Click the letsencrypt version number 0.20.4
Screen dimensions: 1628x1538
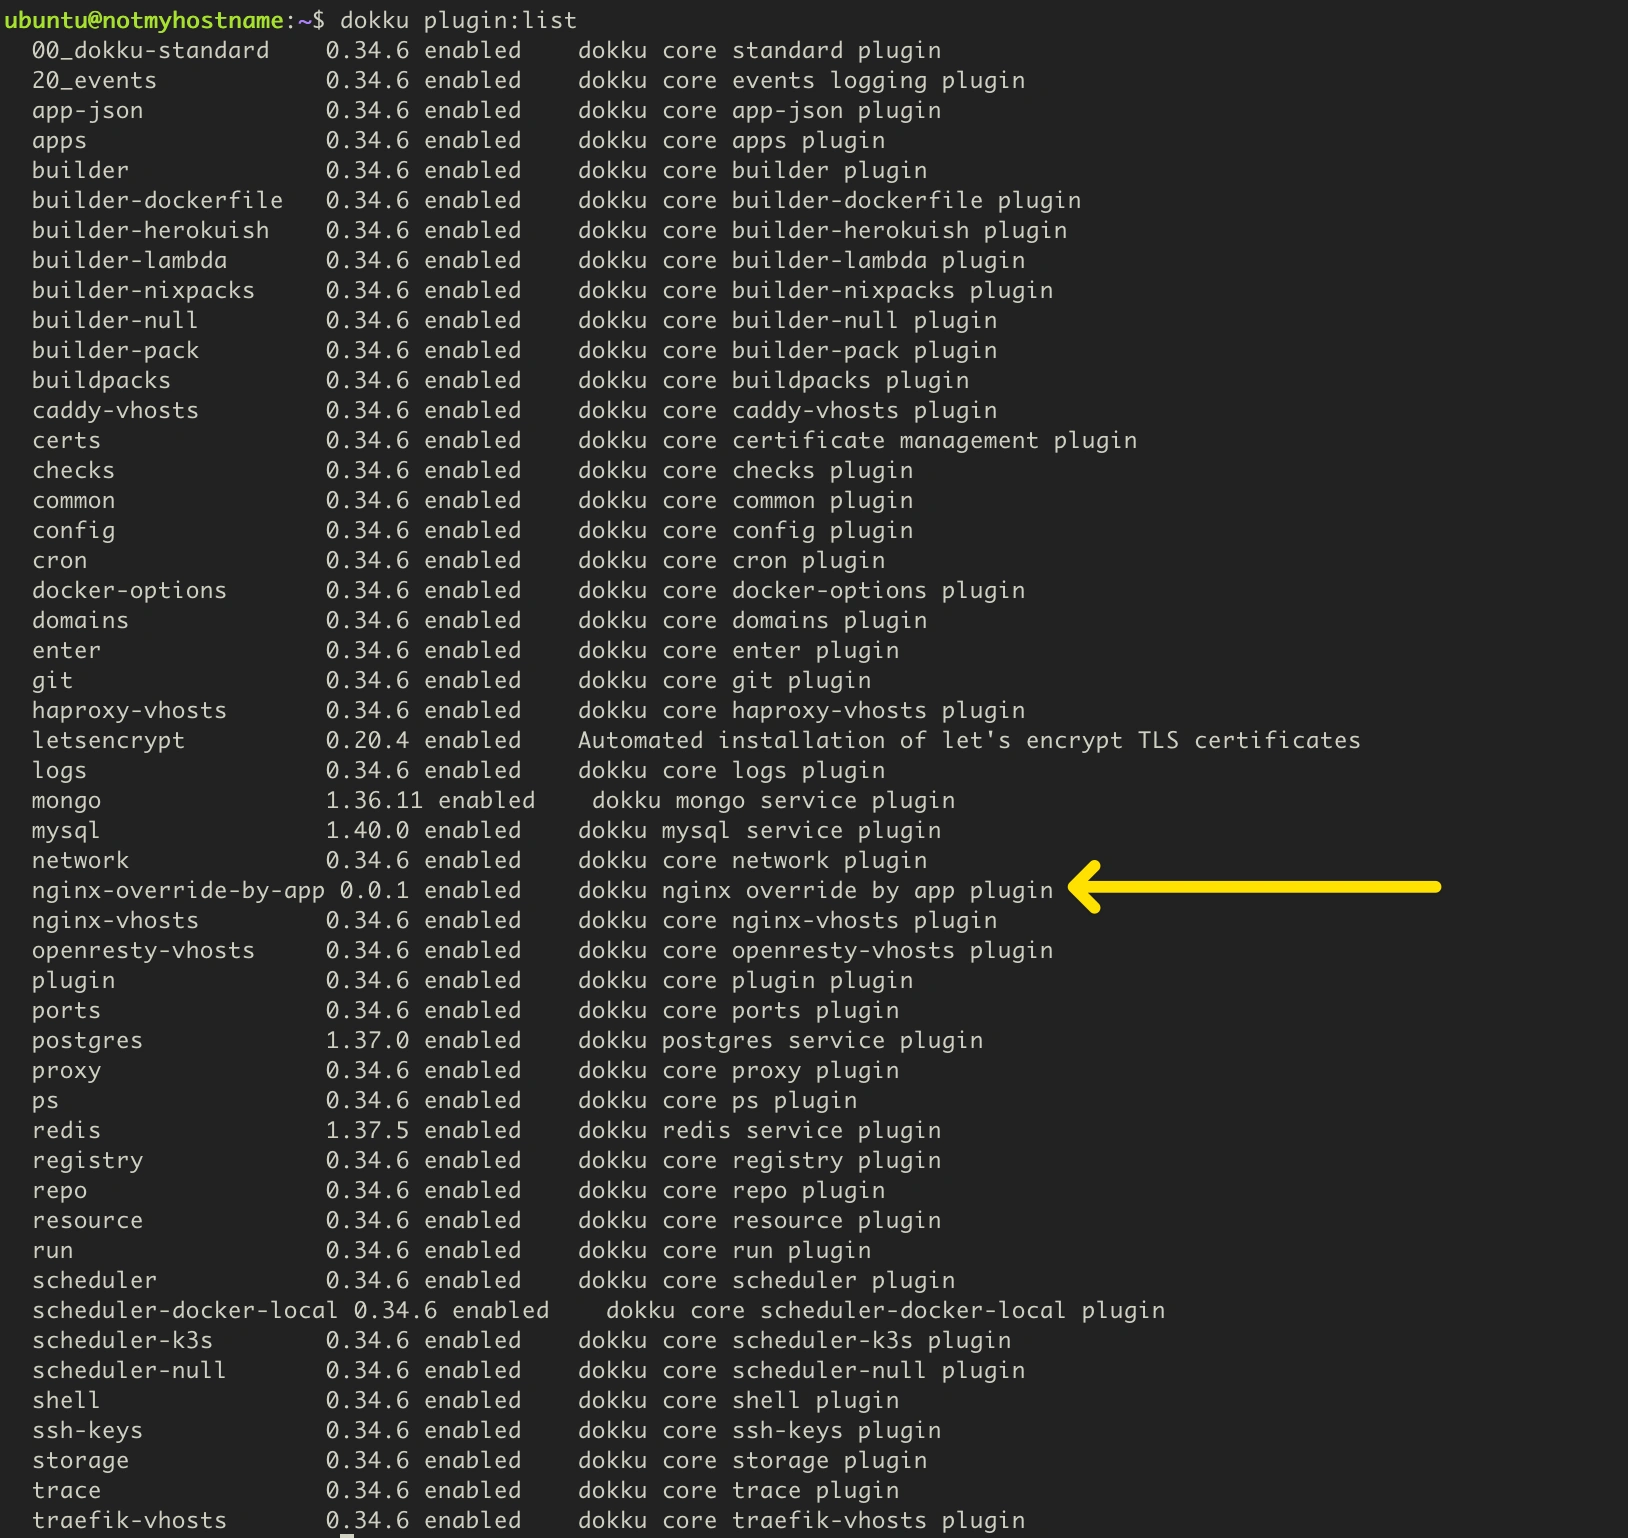[x=367, y=740]
